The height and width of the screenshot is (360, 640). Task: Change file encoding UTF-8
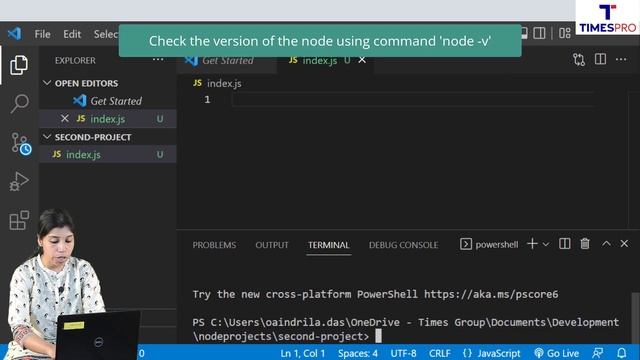(403, 353)
